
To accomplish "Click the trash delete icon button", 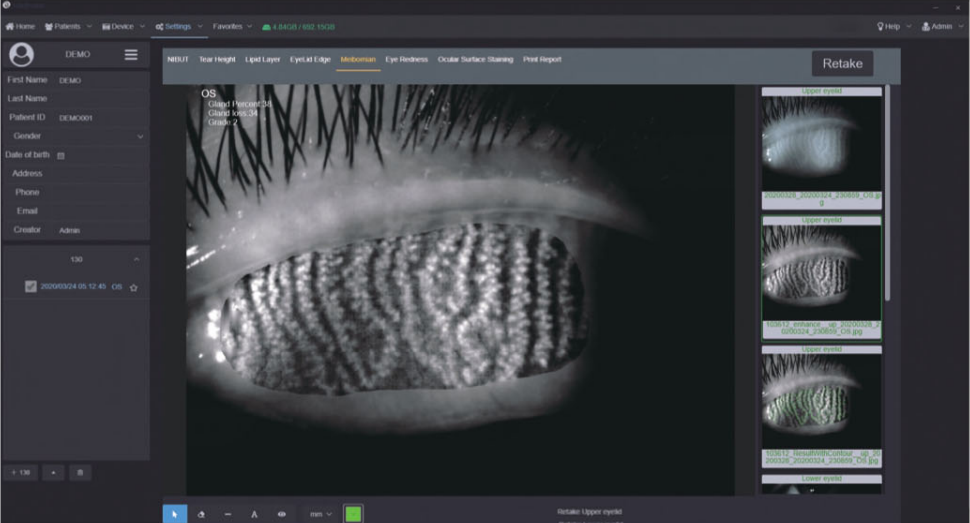I will pos(81,471).
